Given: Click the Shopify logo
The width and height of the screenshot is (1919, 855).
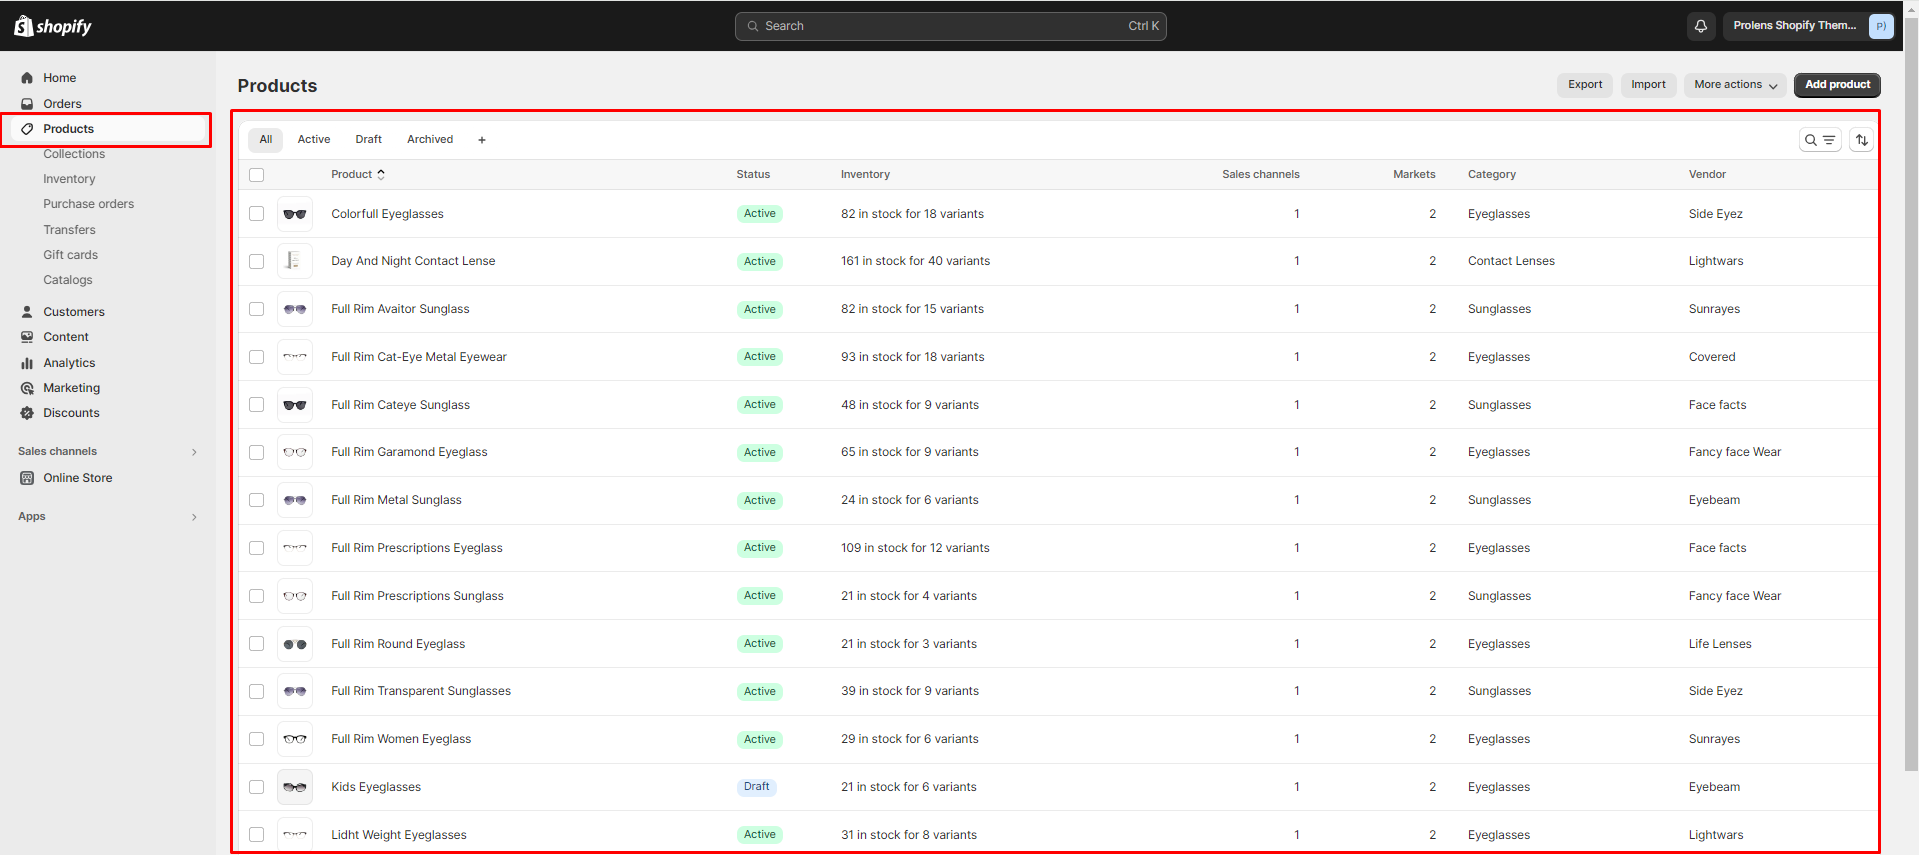Looking at the screenshot, I should click(53, 26).
